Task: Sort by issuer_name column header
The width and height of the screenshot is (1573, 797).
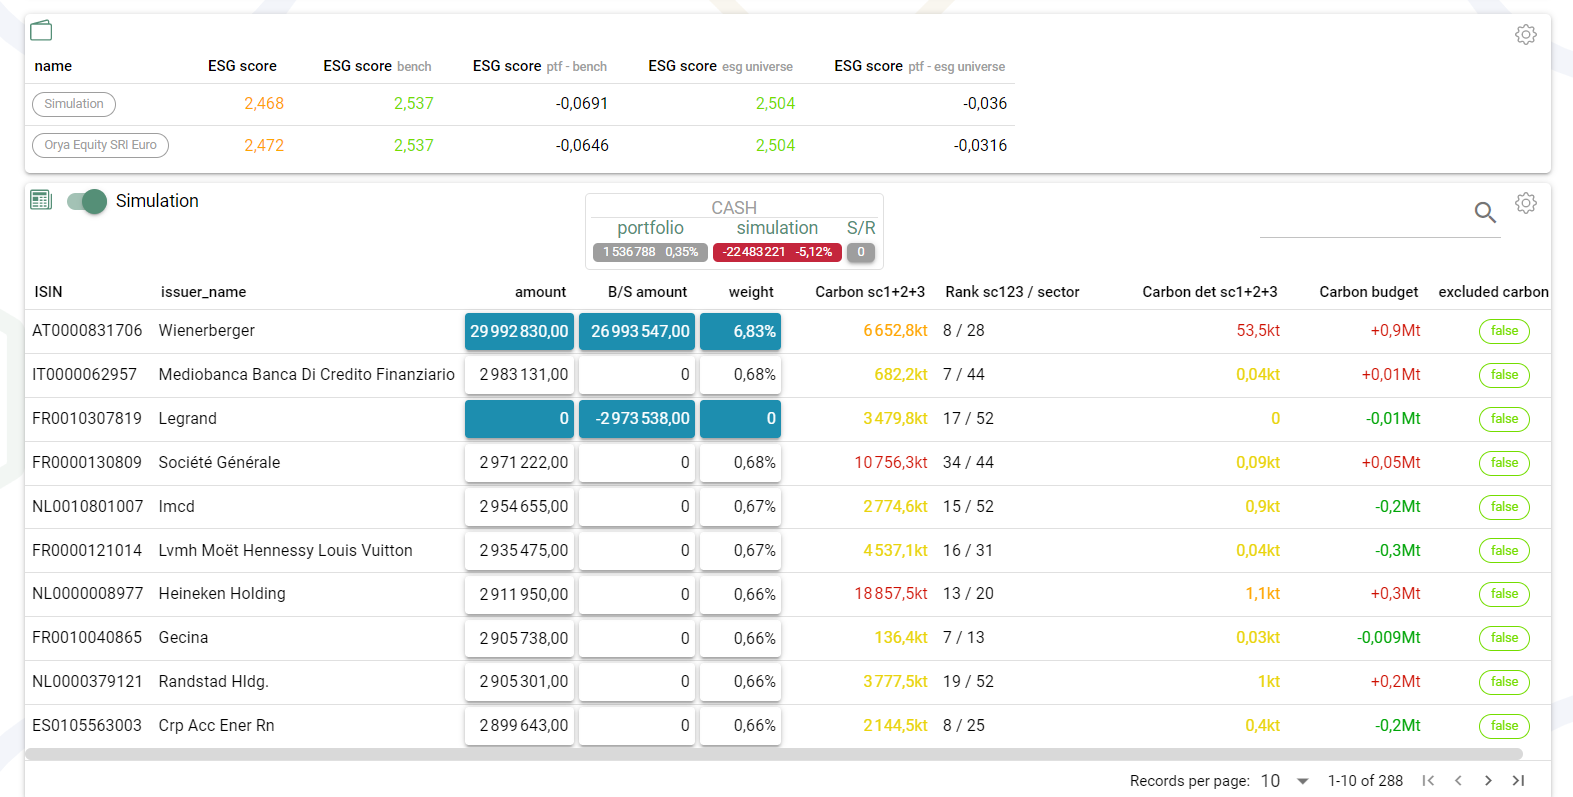Action: coord(203,292)
